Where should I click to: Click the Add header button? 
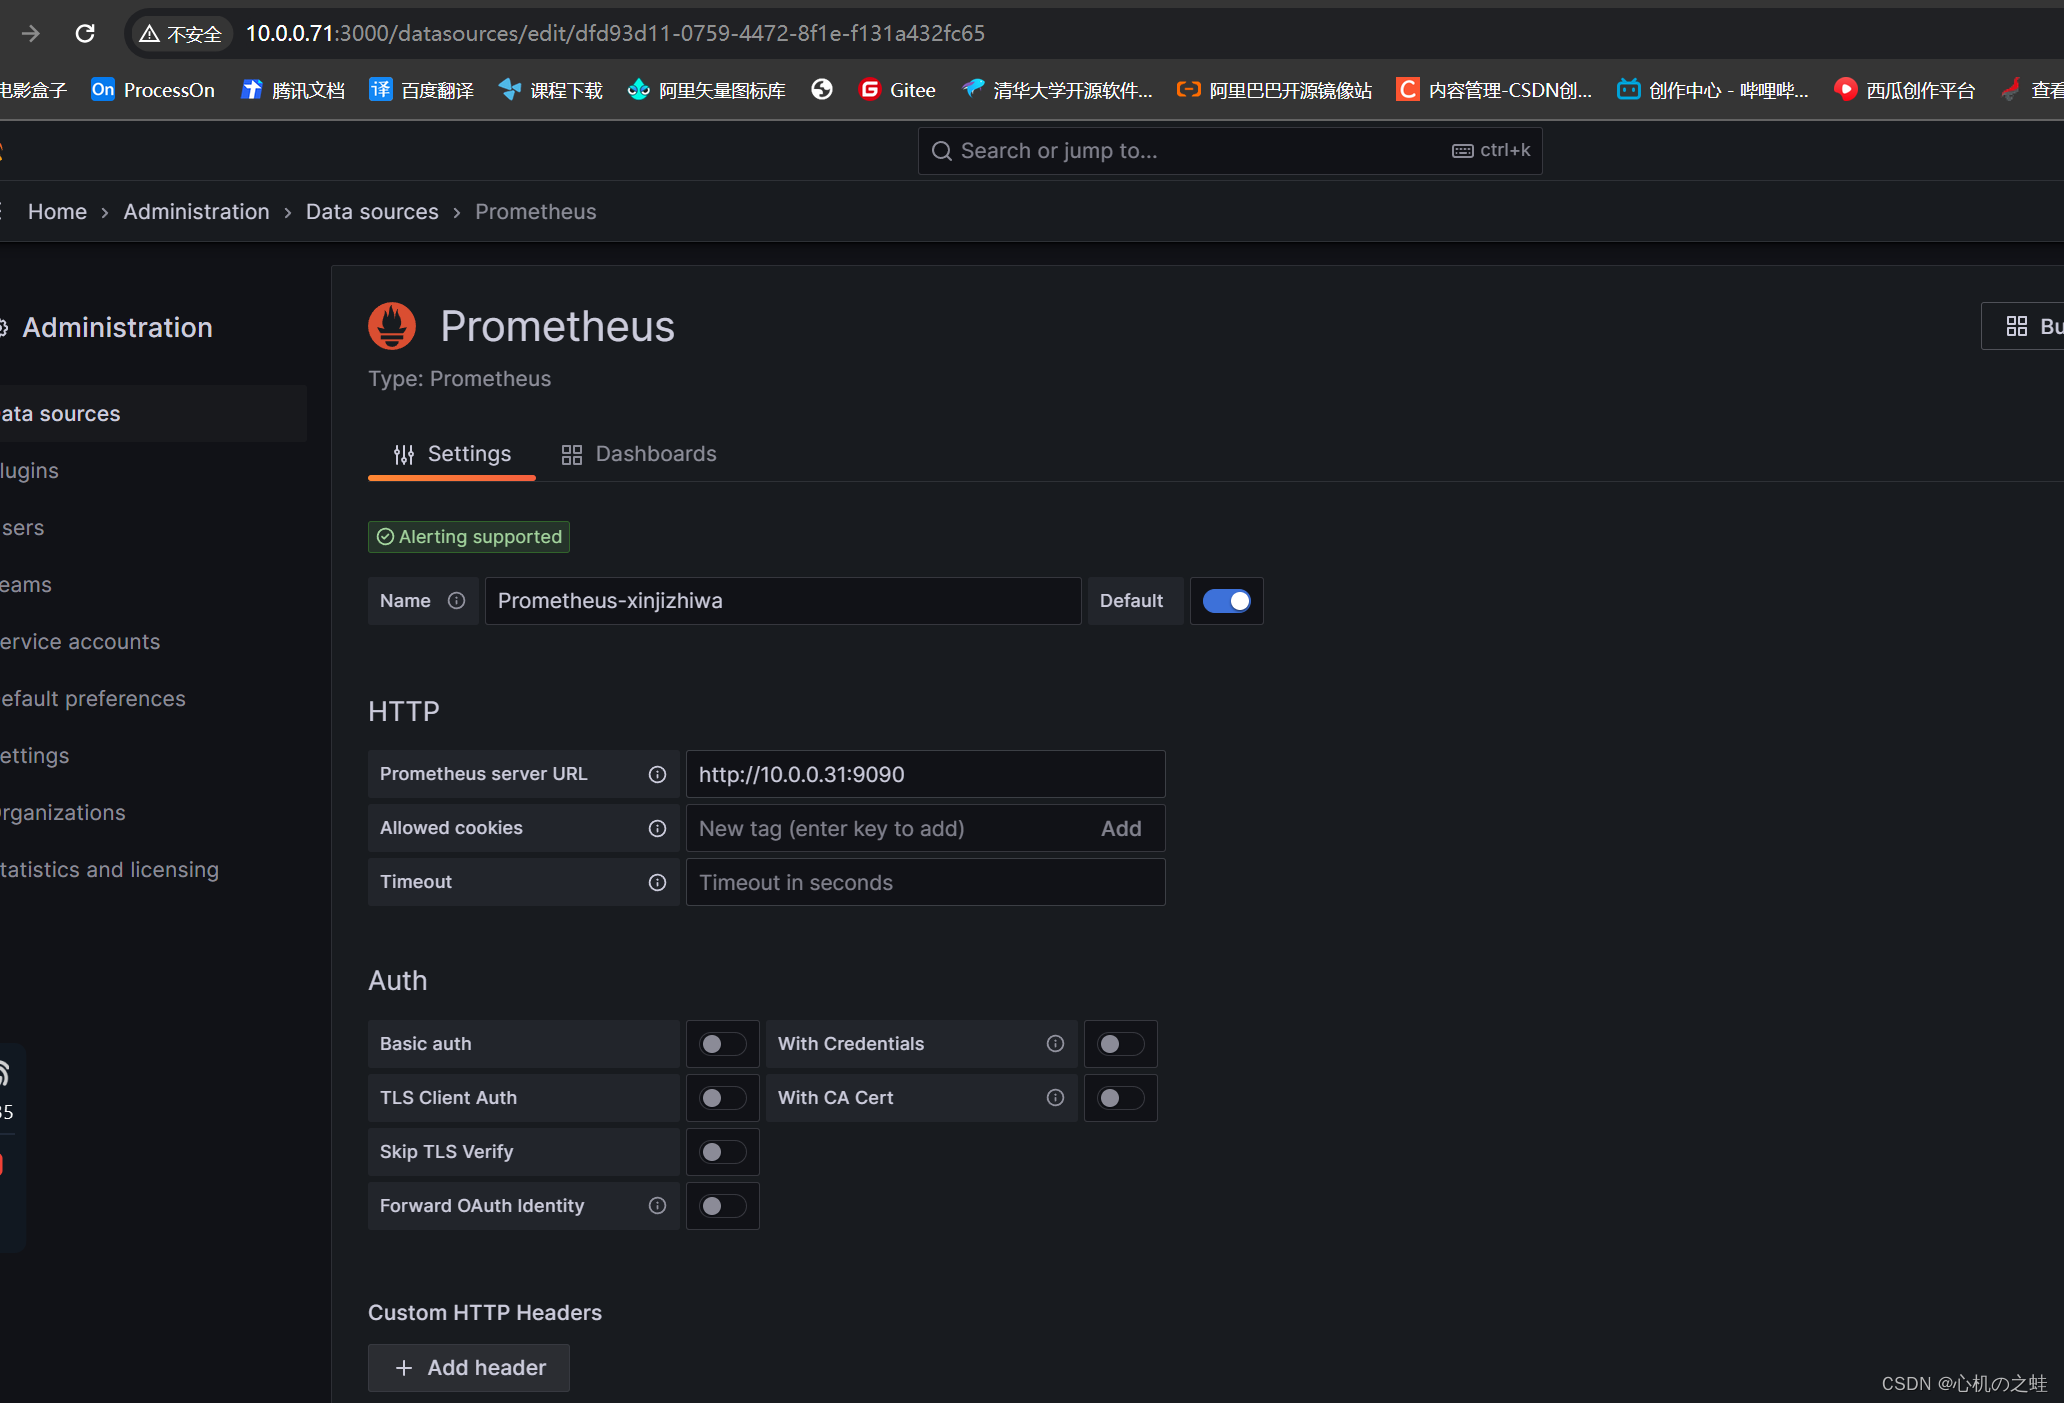469,1367
